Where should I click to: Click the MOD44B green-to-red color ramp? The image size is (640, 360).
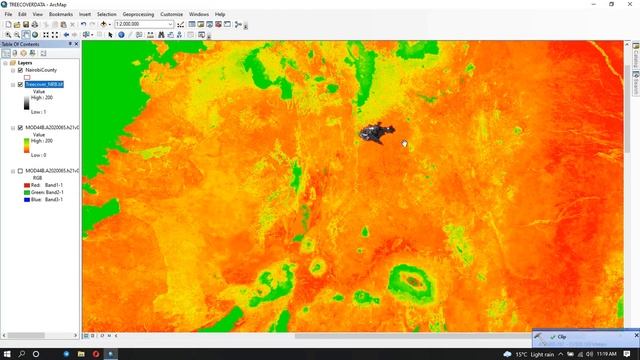pos(27,145)
